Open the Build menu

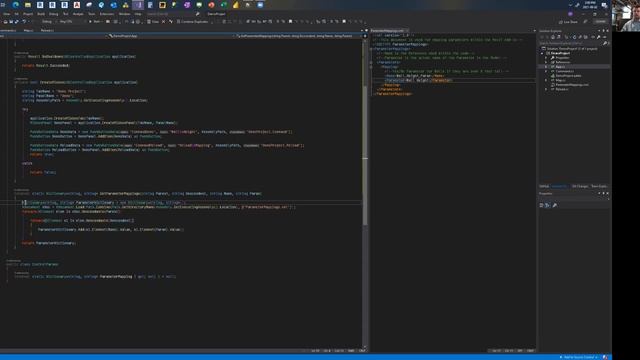pos(41,14)
